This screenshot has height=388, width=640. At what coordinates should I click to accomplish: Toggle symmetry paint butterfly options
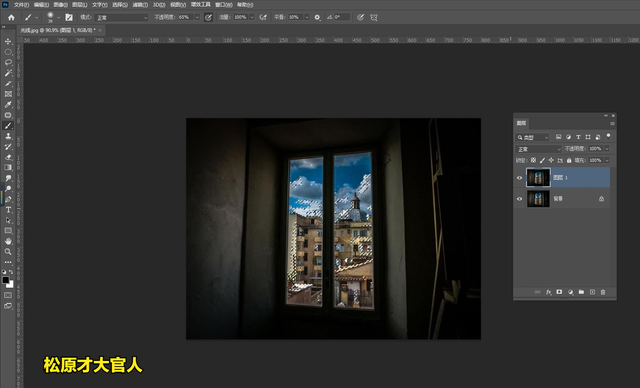pos(374,18)
